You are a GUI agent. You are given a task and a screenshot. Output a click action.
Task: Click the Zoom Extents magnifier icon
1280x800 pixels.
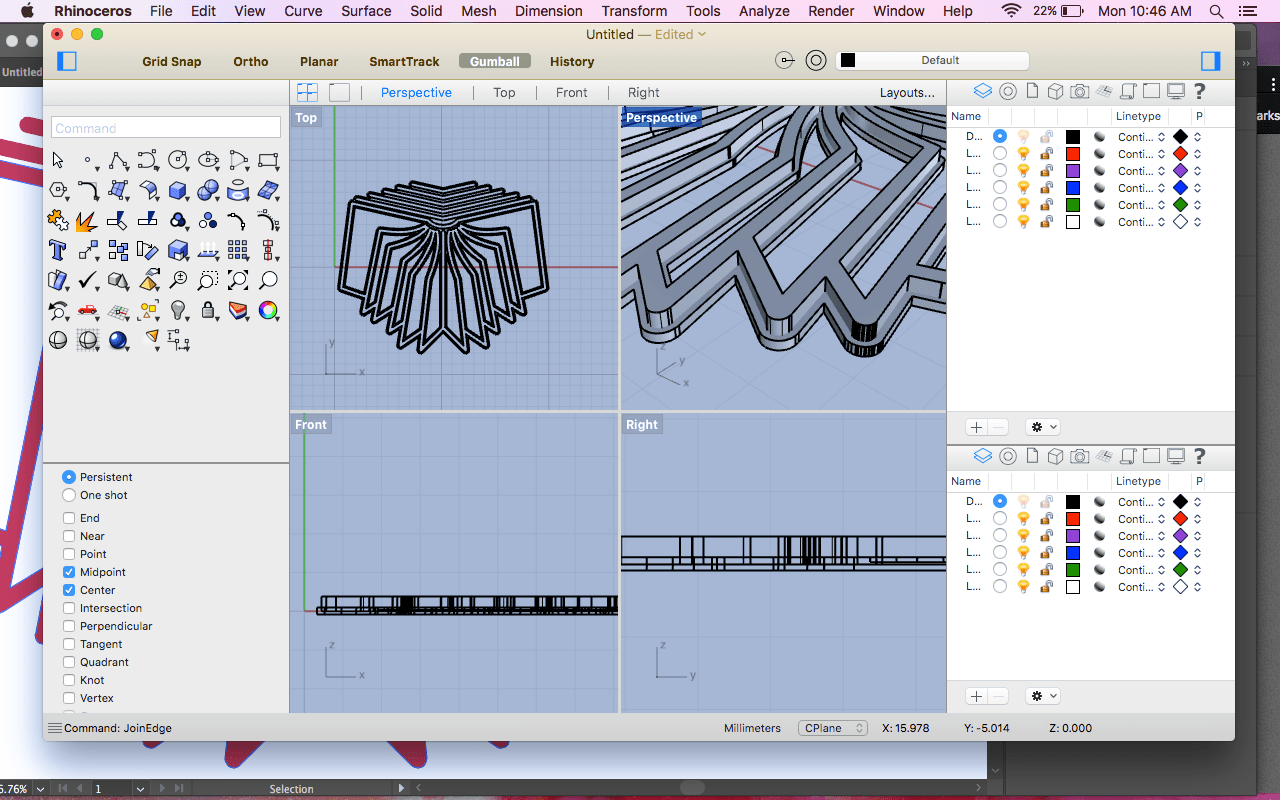click(x=238, y=280)
